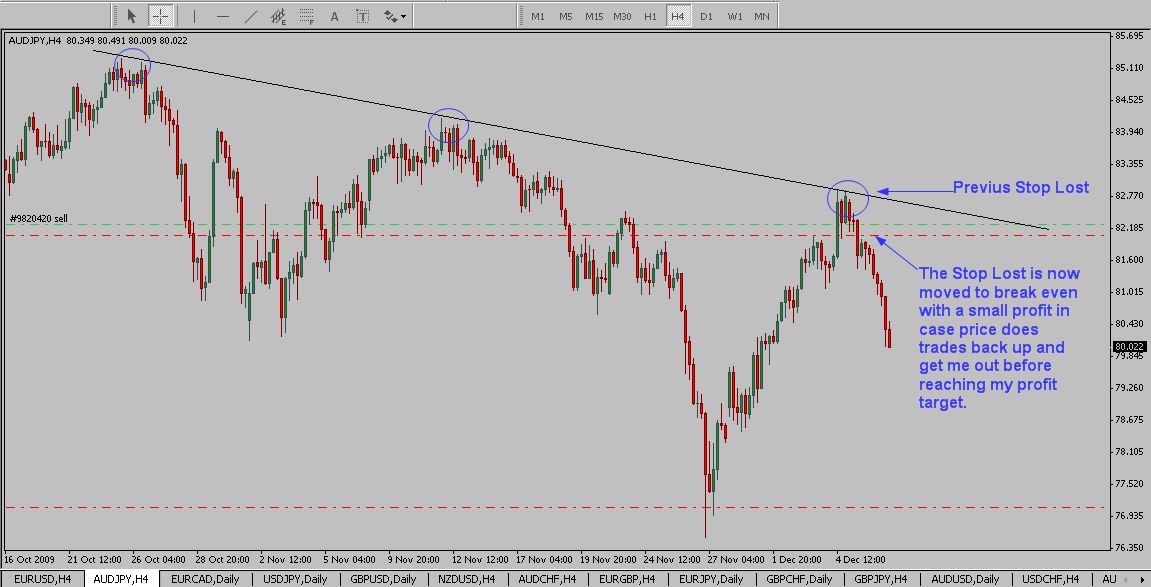Viewport: 1151px width, 587px height.
Task: Pick the Fibonacci retracement tool
Action: (x=306, y=16)
